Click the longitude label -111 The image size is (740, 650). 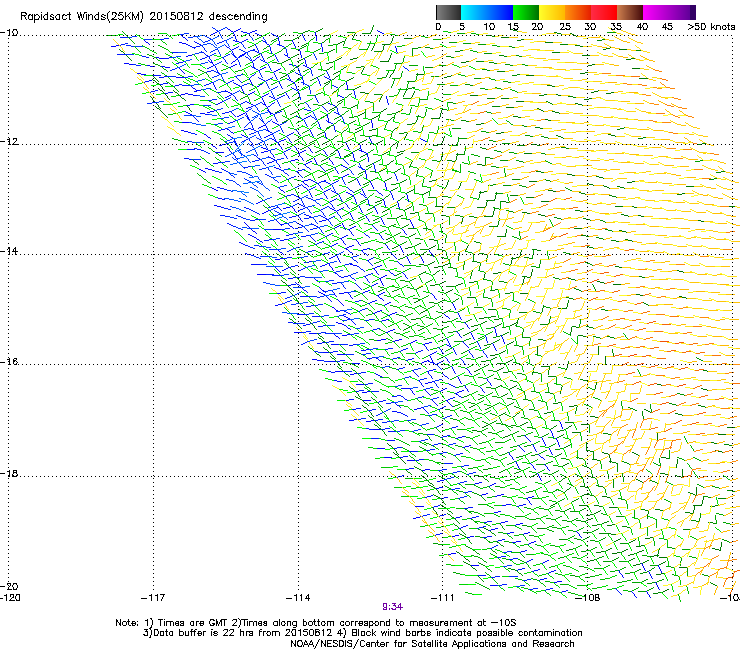pyautogui.click(x=443, y=598)
